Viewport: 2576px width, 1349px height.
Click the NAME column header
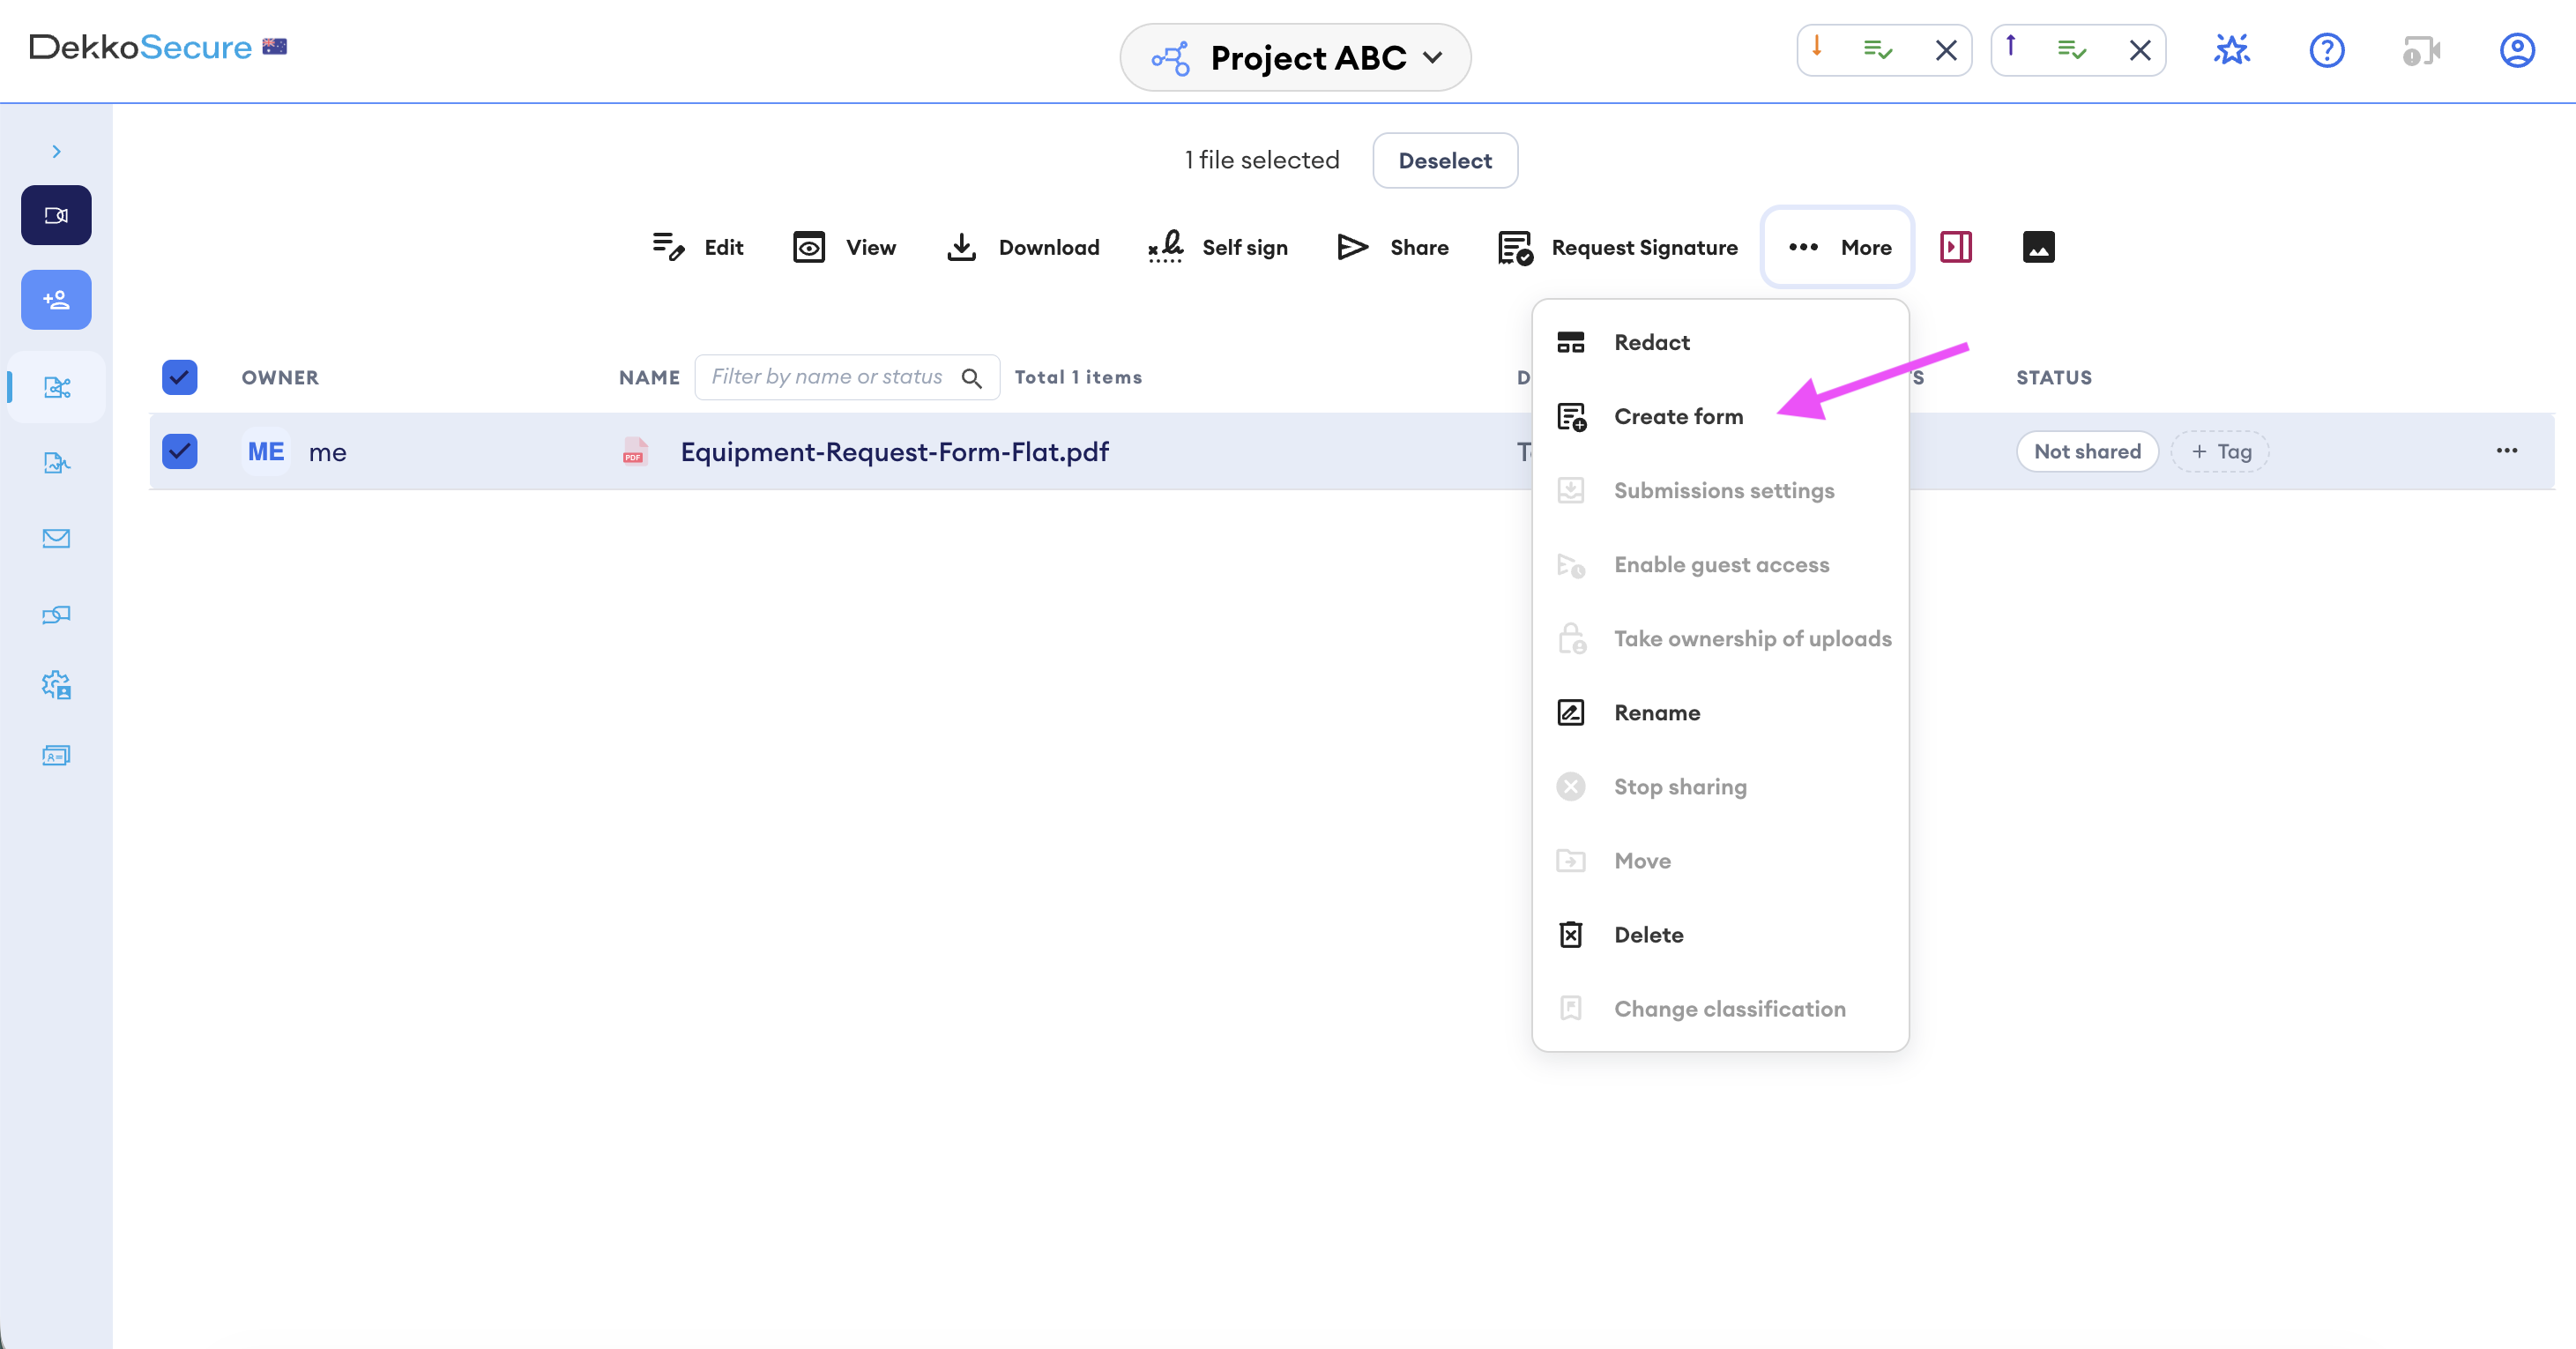[x=649, y=377]
